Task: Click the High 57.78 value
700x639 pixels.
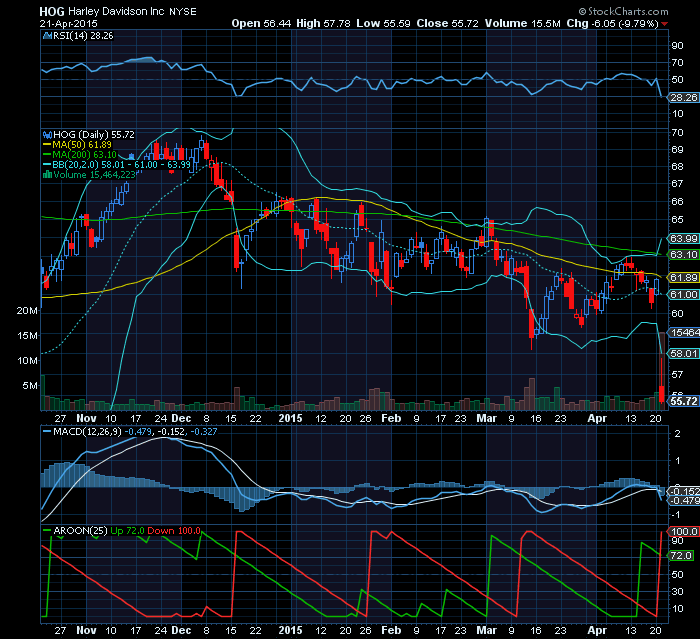Action: click(323, 24)
